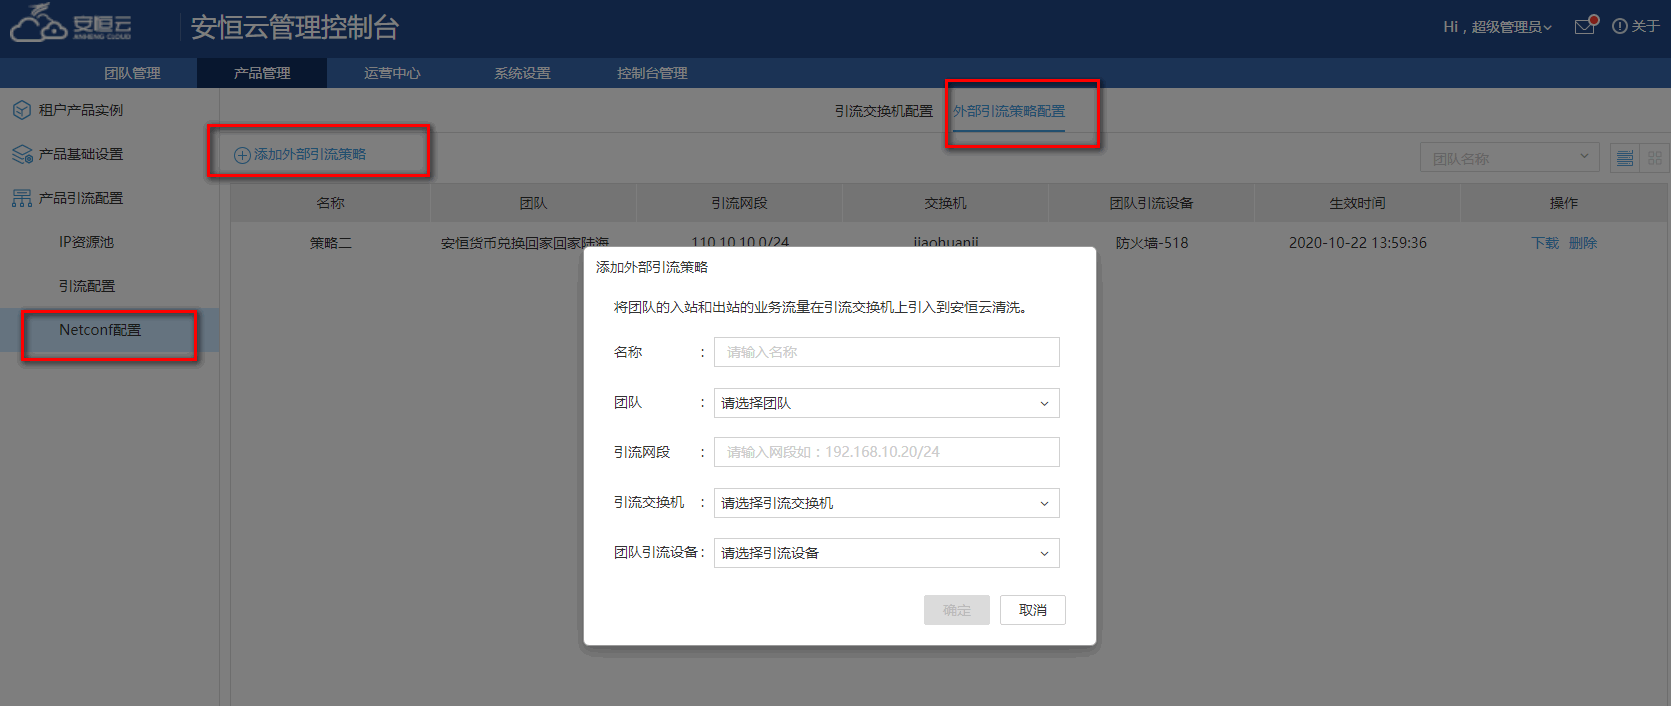Viewport: 1671px width, 706px height.
Task: Switch to grid view layout icon
Action: (x=1655, y=158)
